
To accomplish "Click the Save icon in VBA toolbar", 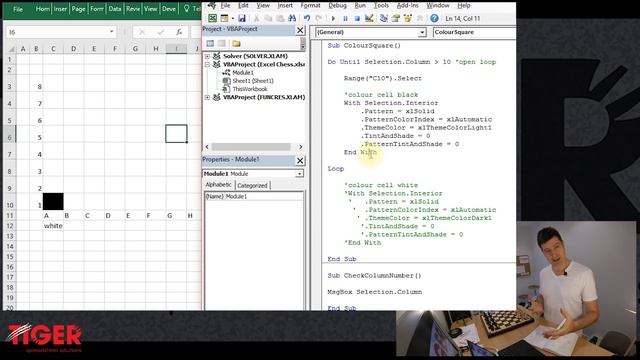I will 242,18.
